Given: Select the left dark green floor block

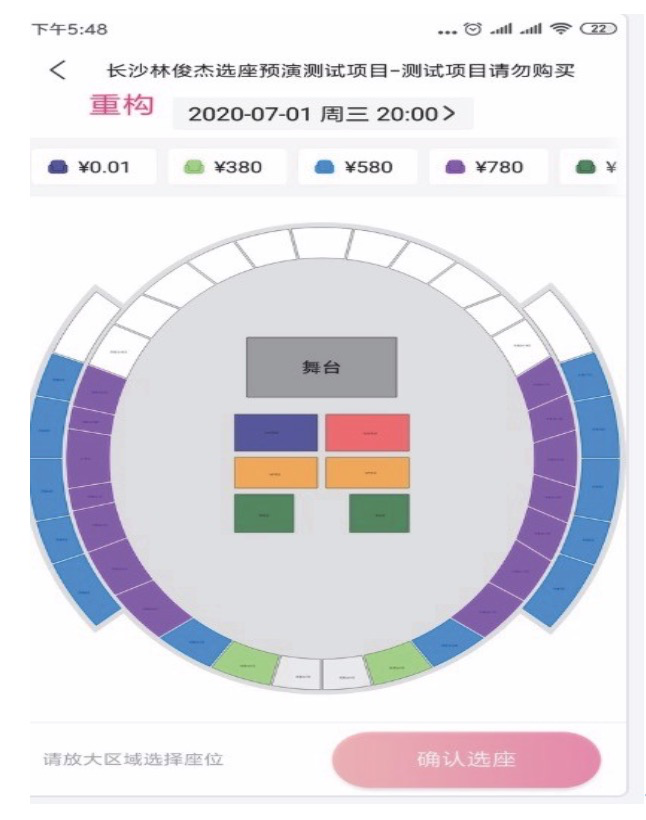Looking at the screenshot, I should click(264, 513).
